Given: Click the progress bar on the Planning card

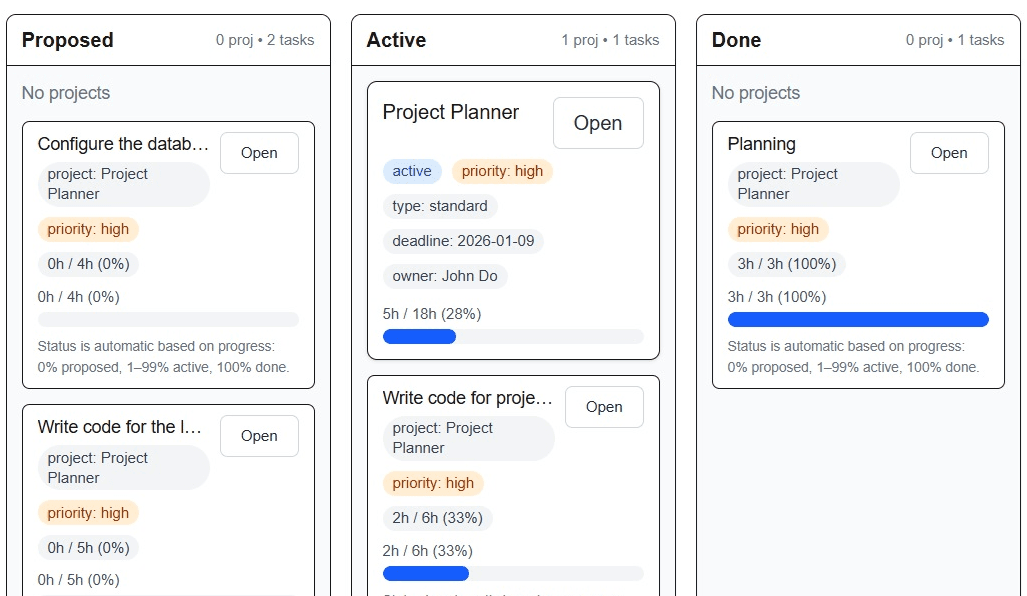Looking at the screenshot, I should pyautogui.click(x=858, y=318).
